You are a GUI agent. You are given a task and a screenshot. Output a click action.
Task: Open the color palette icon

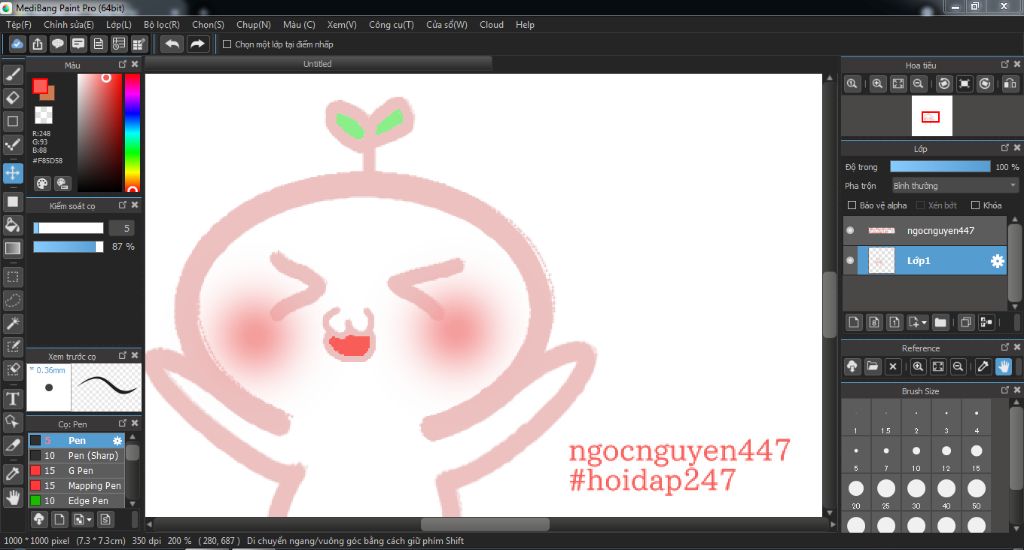42,184
